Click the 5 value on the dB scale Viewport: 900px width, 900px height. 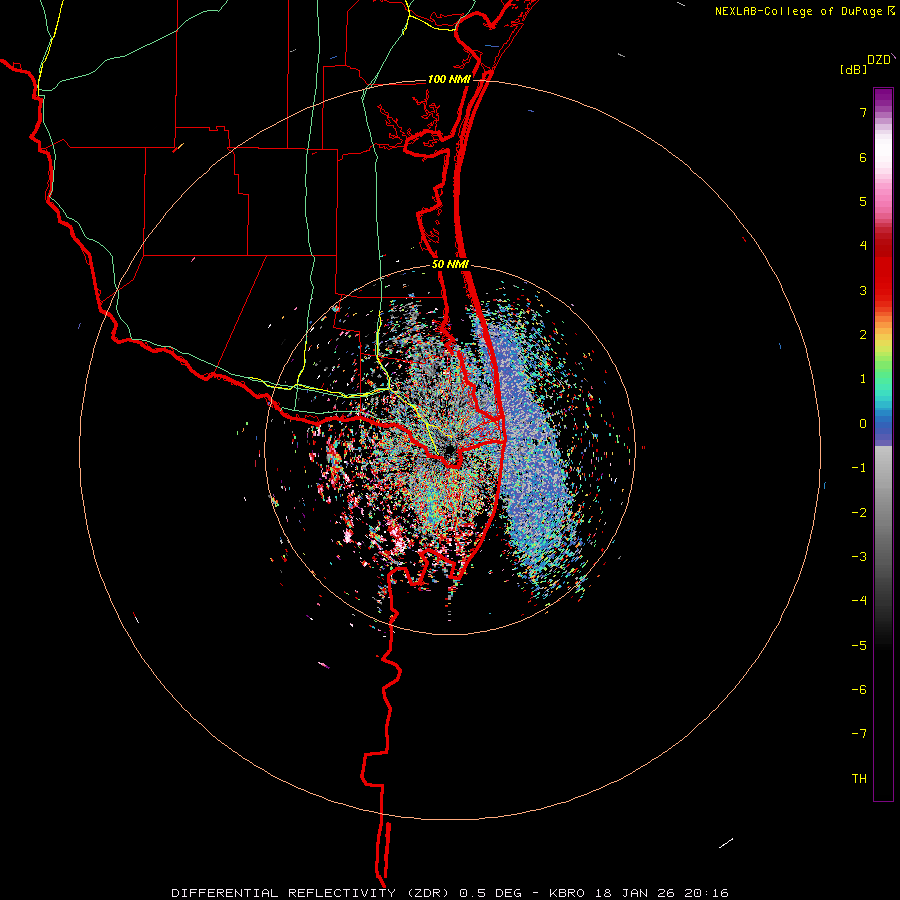863,201
